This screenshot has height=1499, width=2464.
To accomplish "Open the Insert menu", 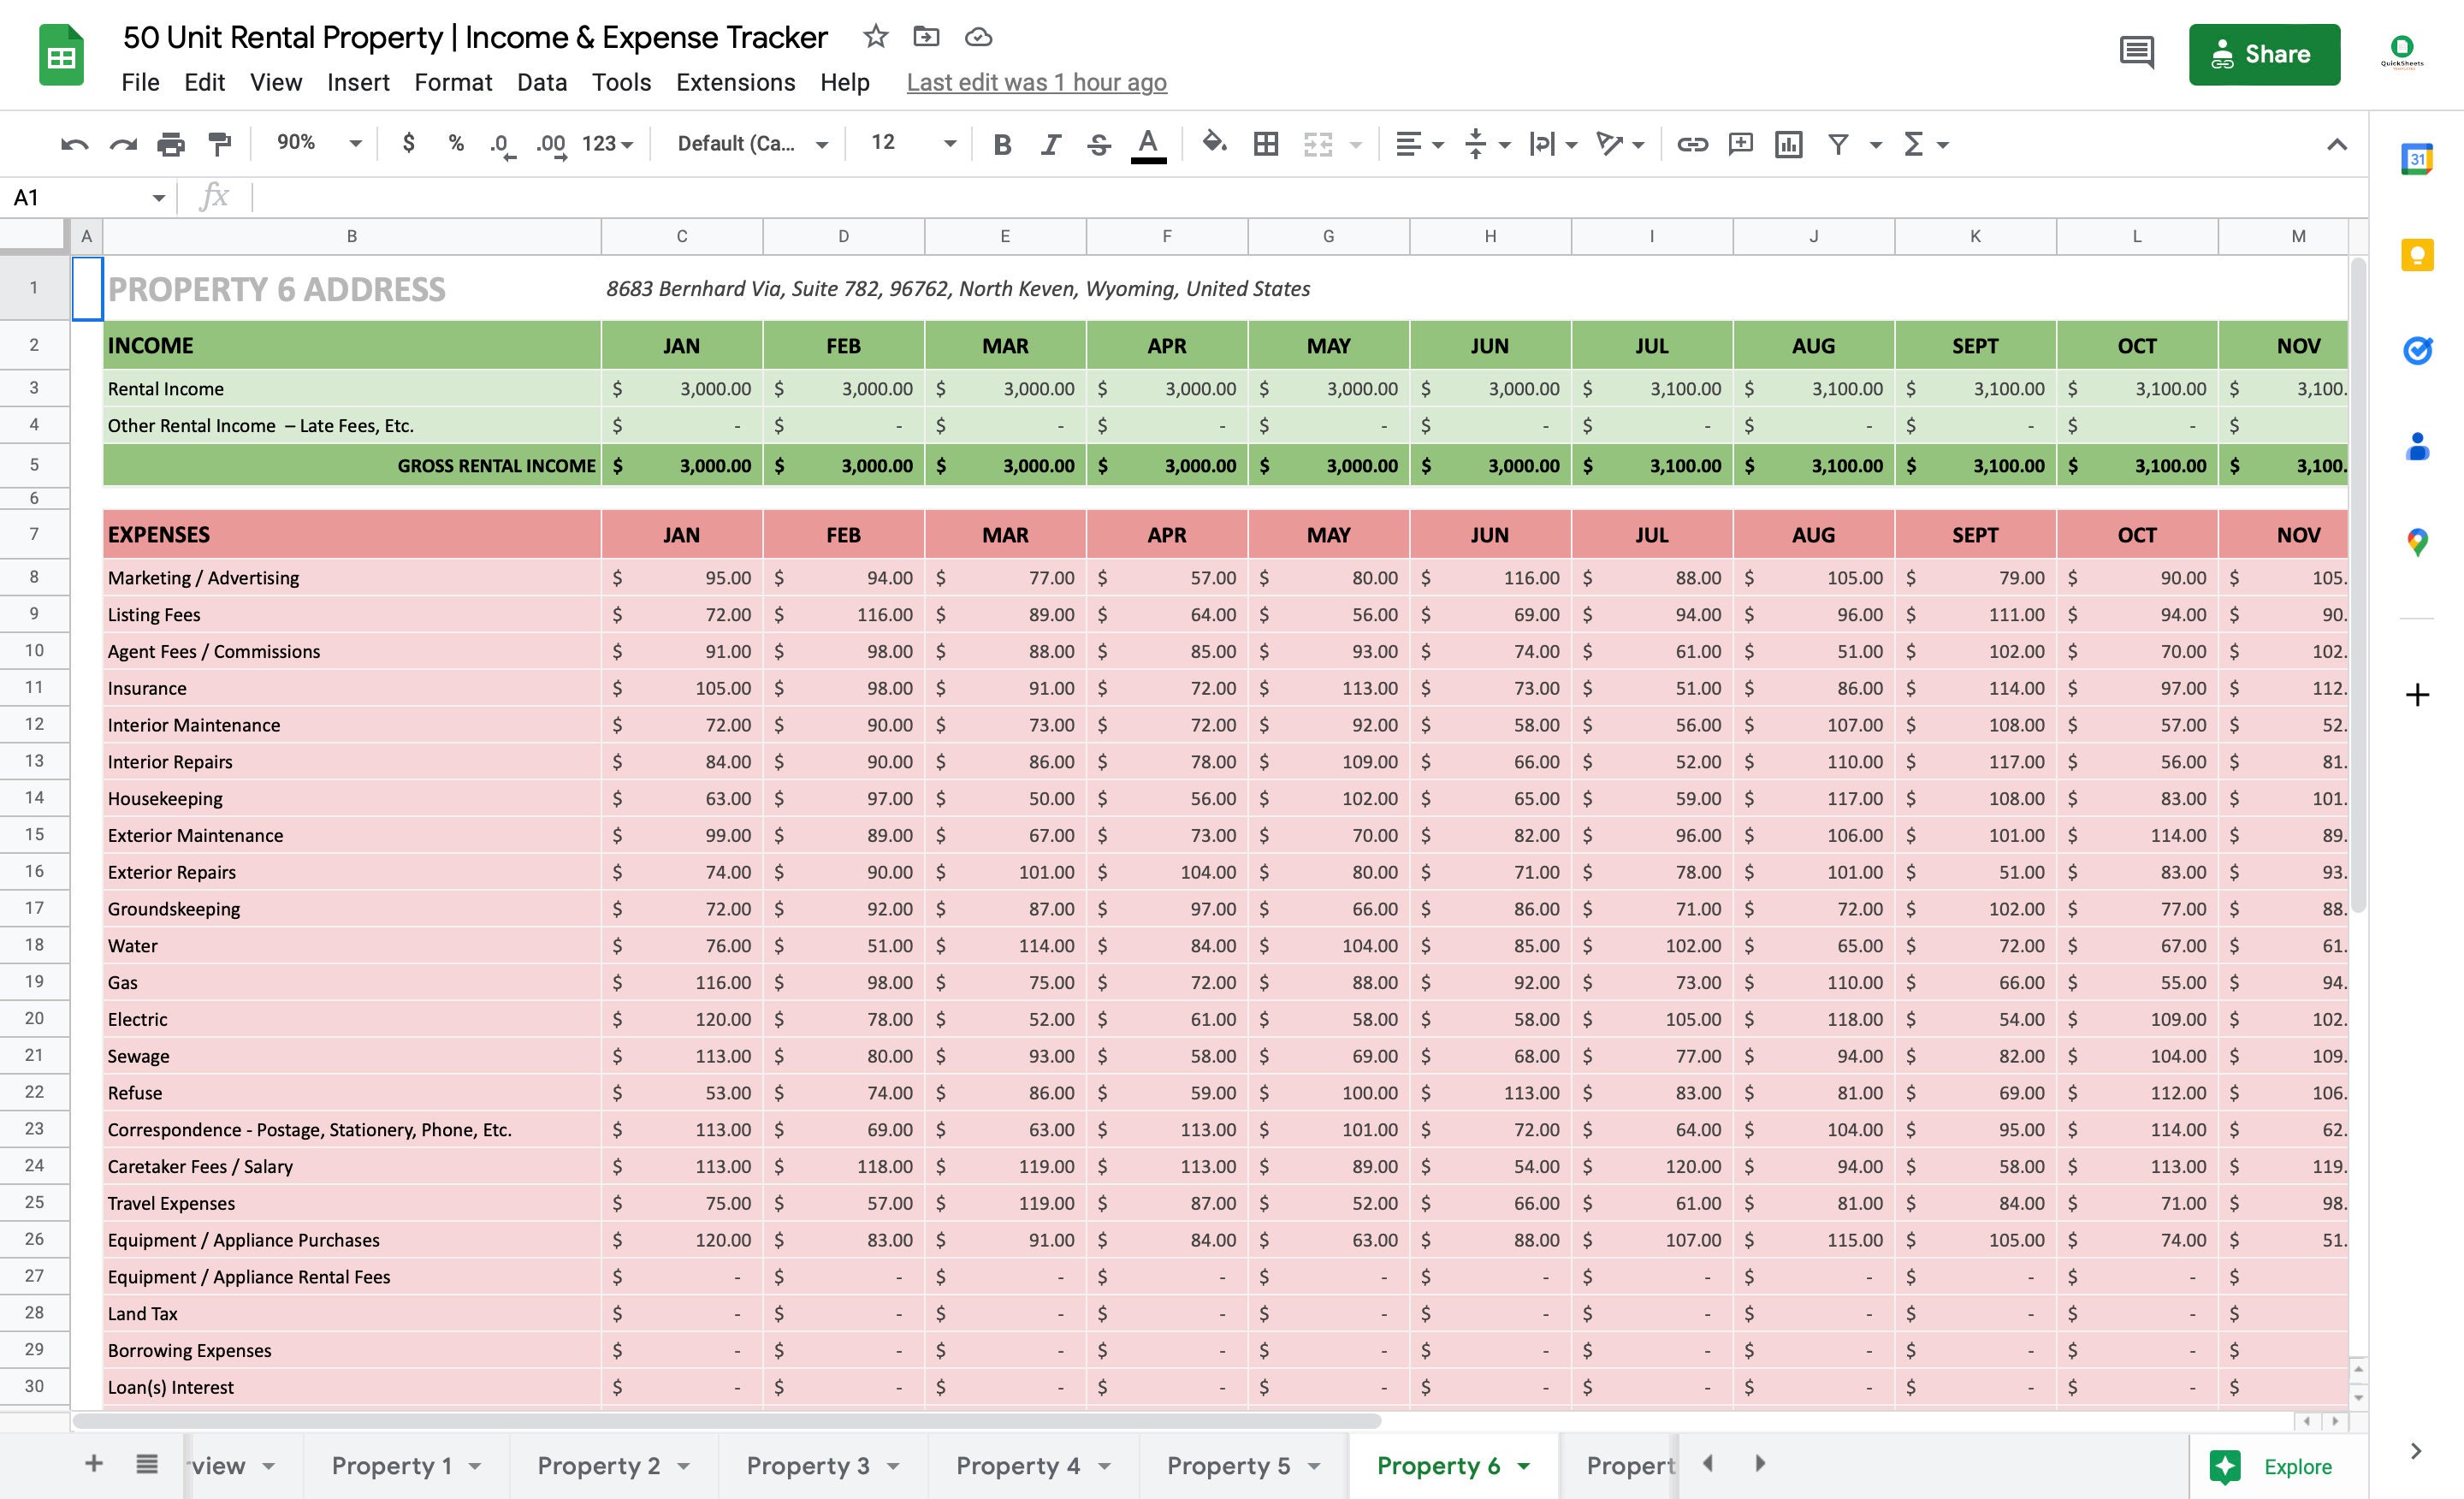I will [x=358, y=82].
